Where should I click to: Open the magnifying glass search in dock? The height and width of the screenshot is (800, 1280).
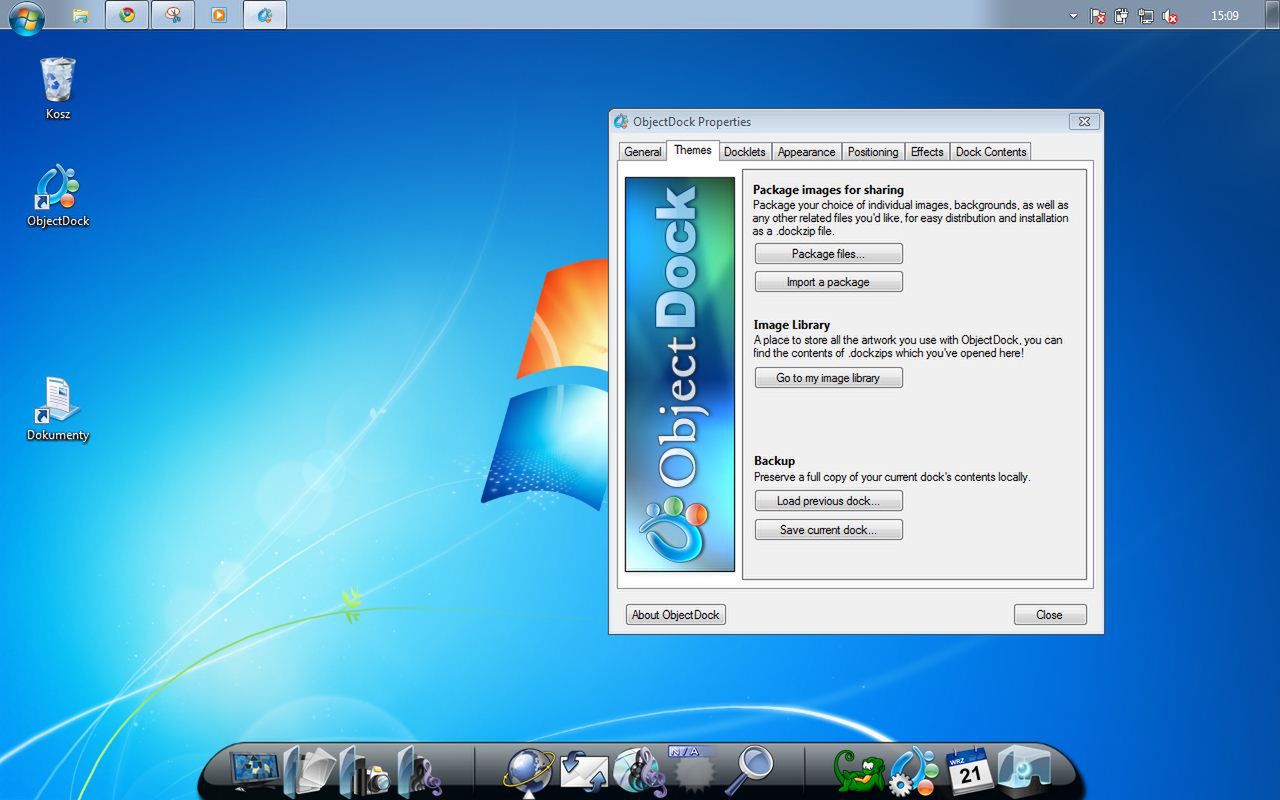click(x=750, y=771)
